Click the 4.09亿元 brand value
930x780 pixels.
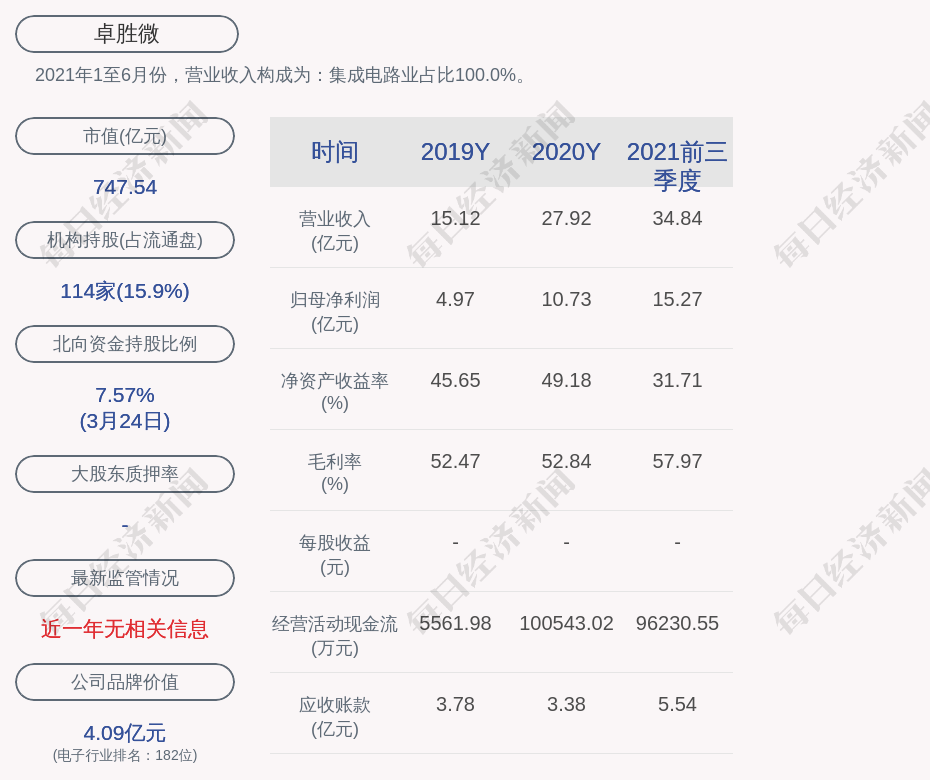tap(125, 733)
